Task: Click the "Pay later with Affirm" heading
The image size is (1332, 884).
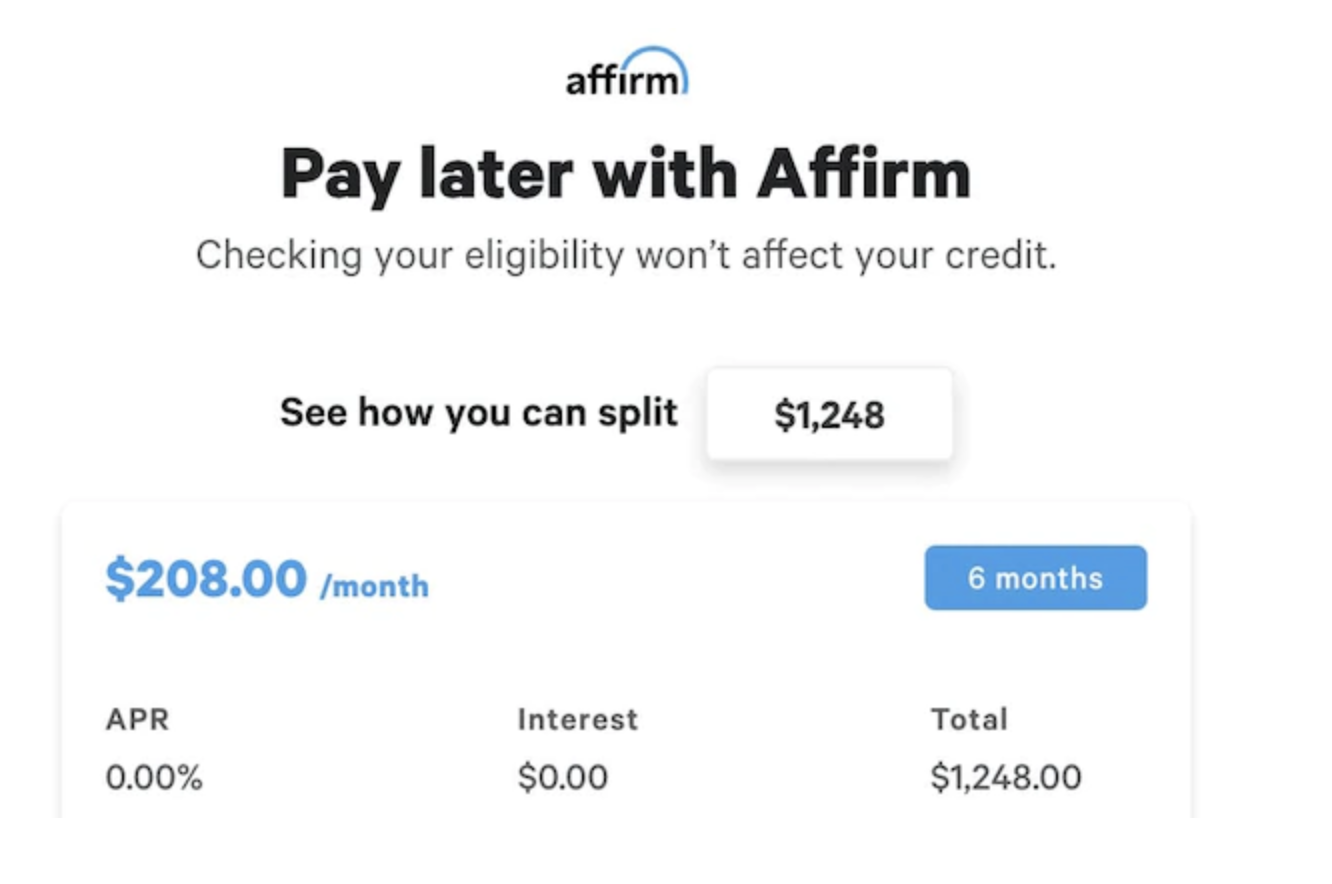Action: click(x=626, y=174)
